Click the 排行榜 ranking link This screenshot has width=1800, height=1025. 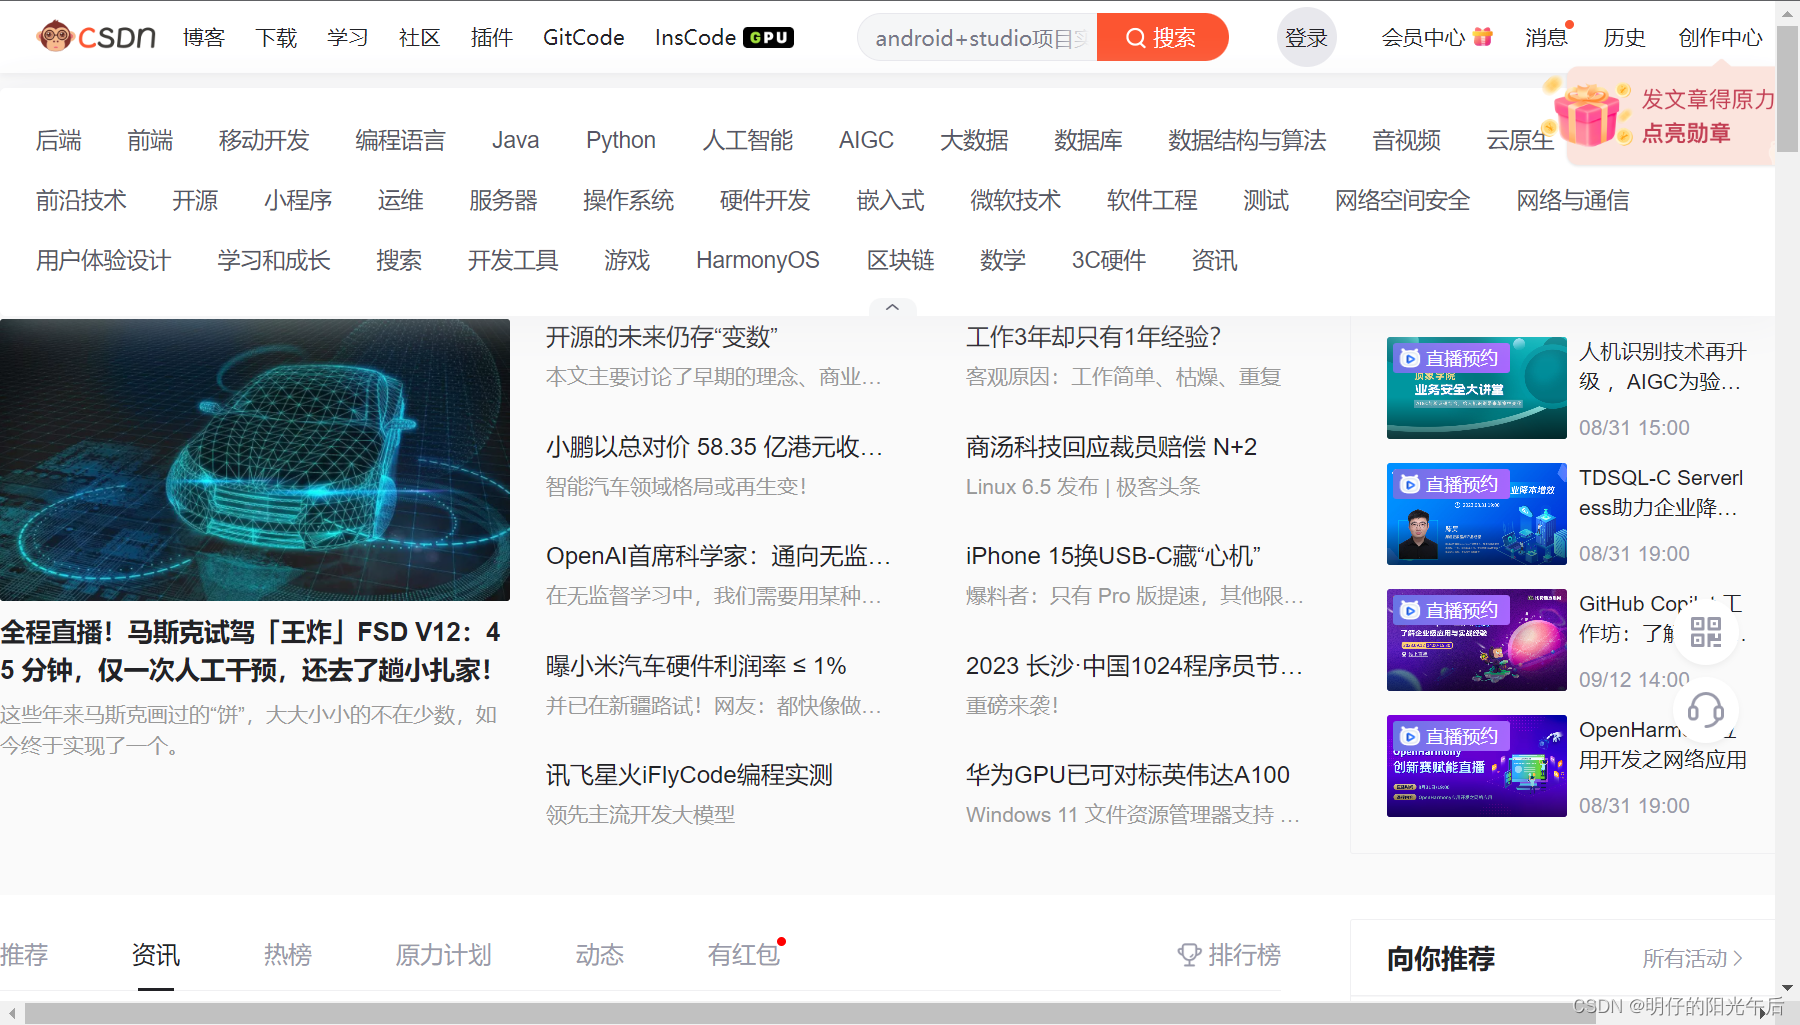[x=1229, y=955]
